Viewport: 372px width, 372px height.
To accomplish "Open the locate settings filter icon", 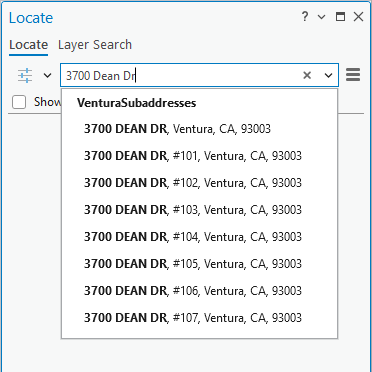I will (25, 75).
